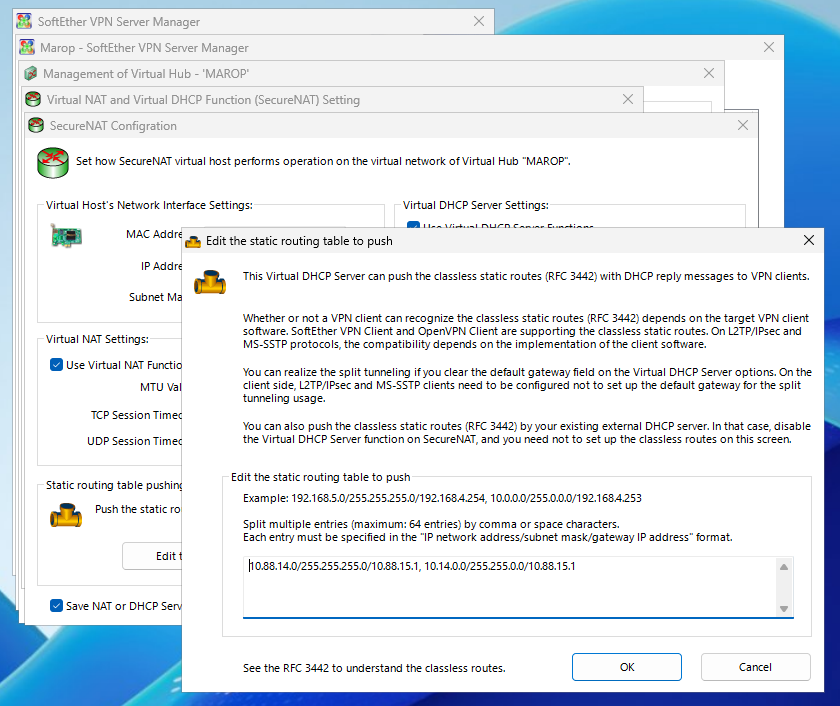Click the SecureNAT Configuration title bar icon
Screen dimensions: 840x706
[x=36, y=125]
